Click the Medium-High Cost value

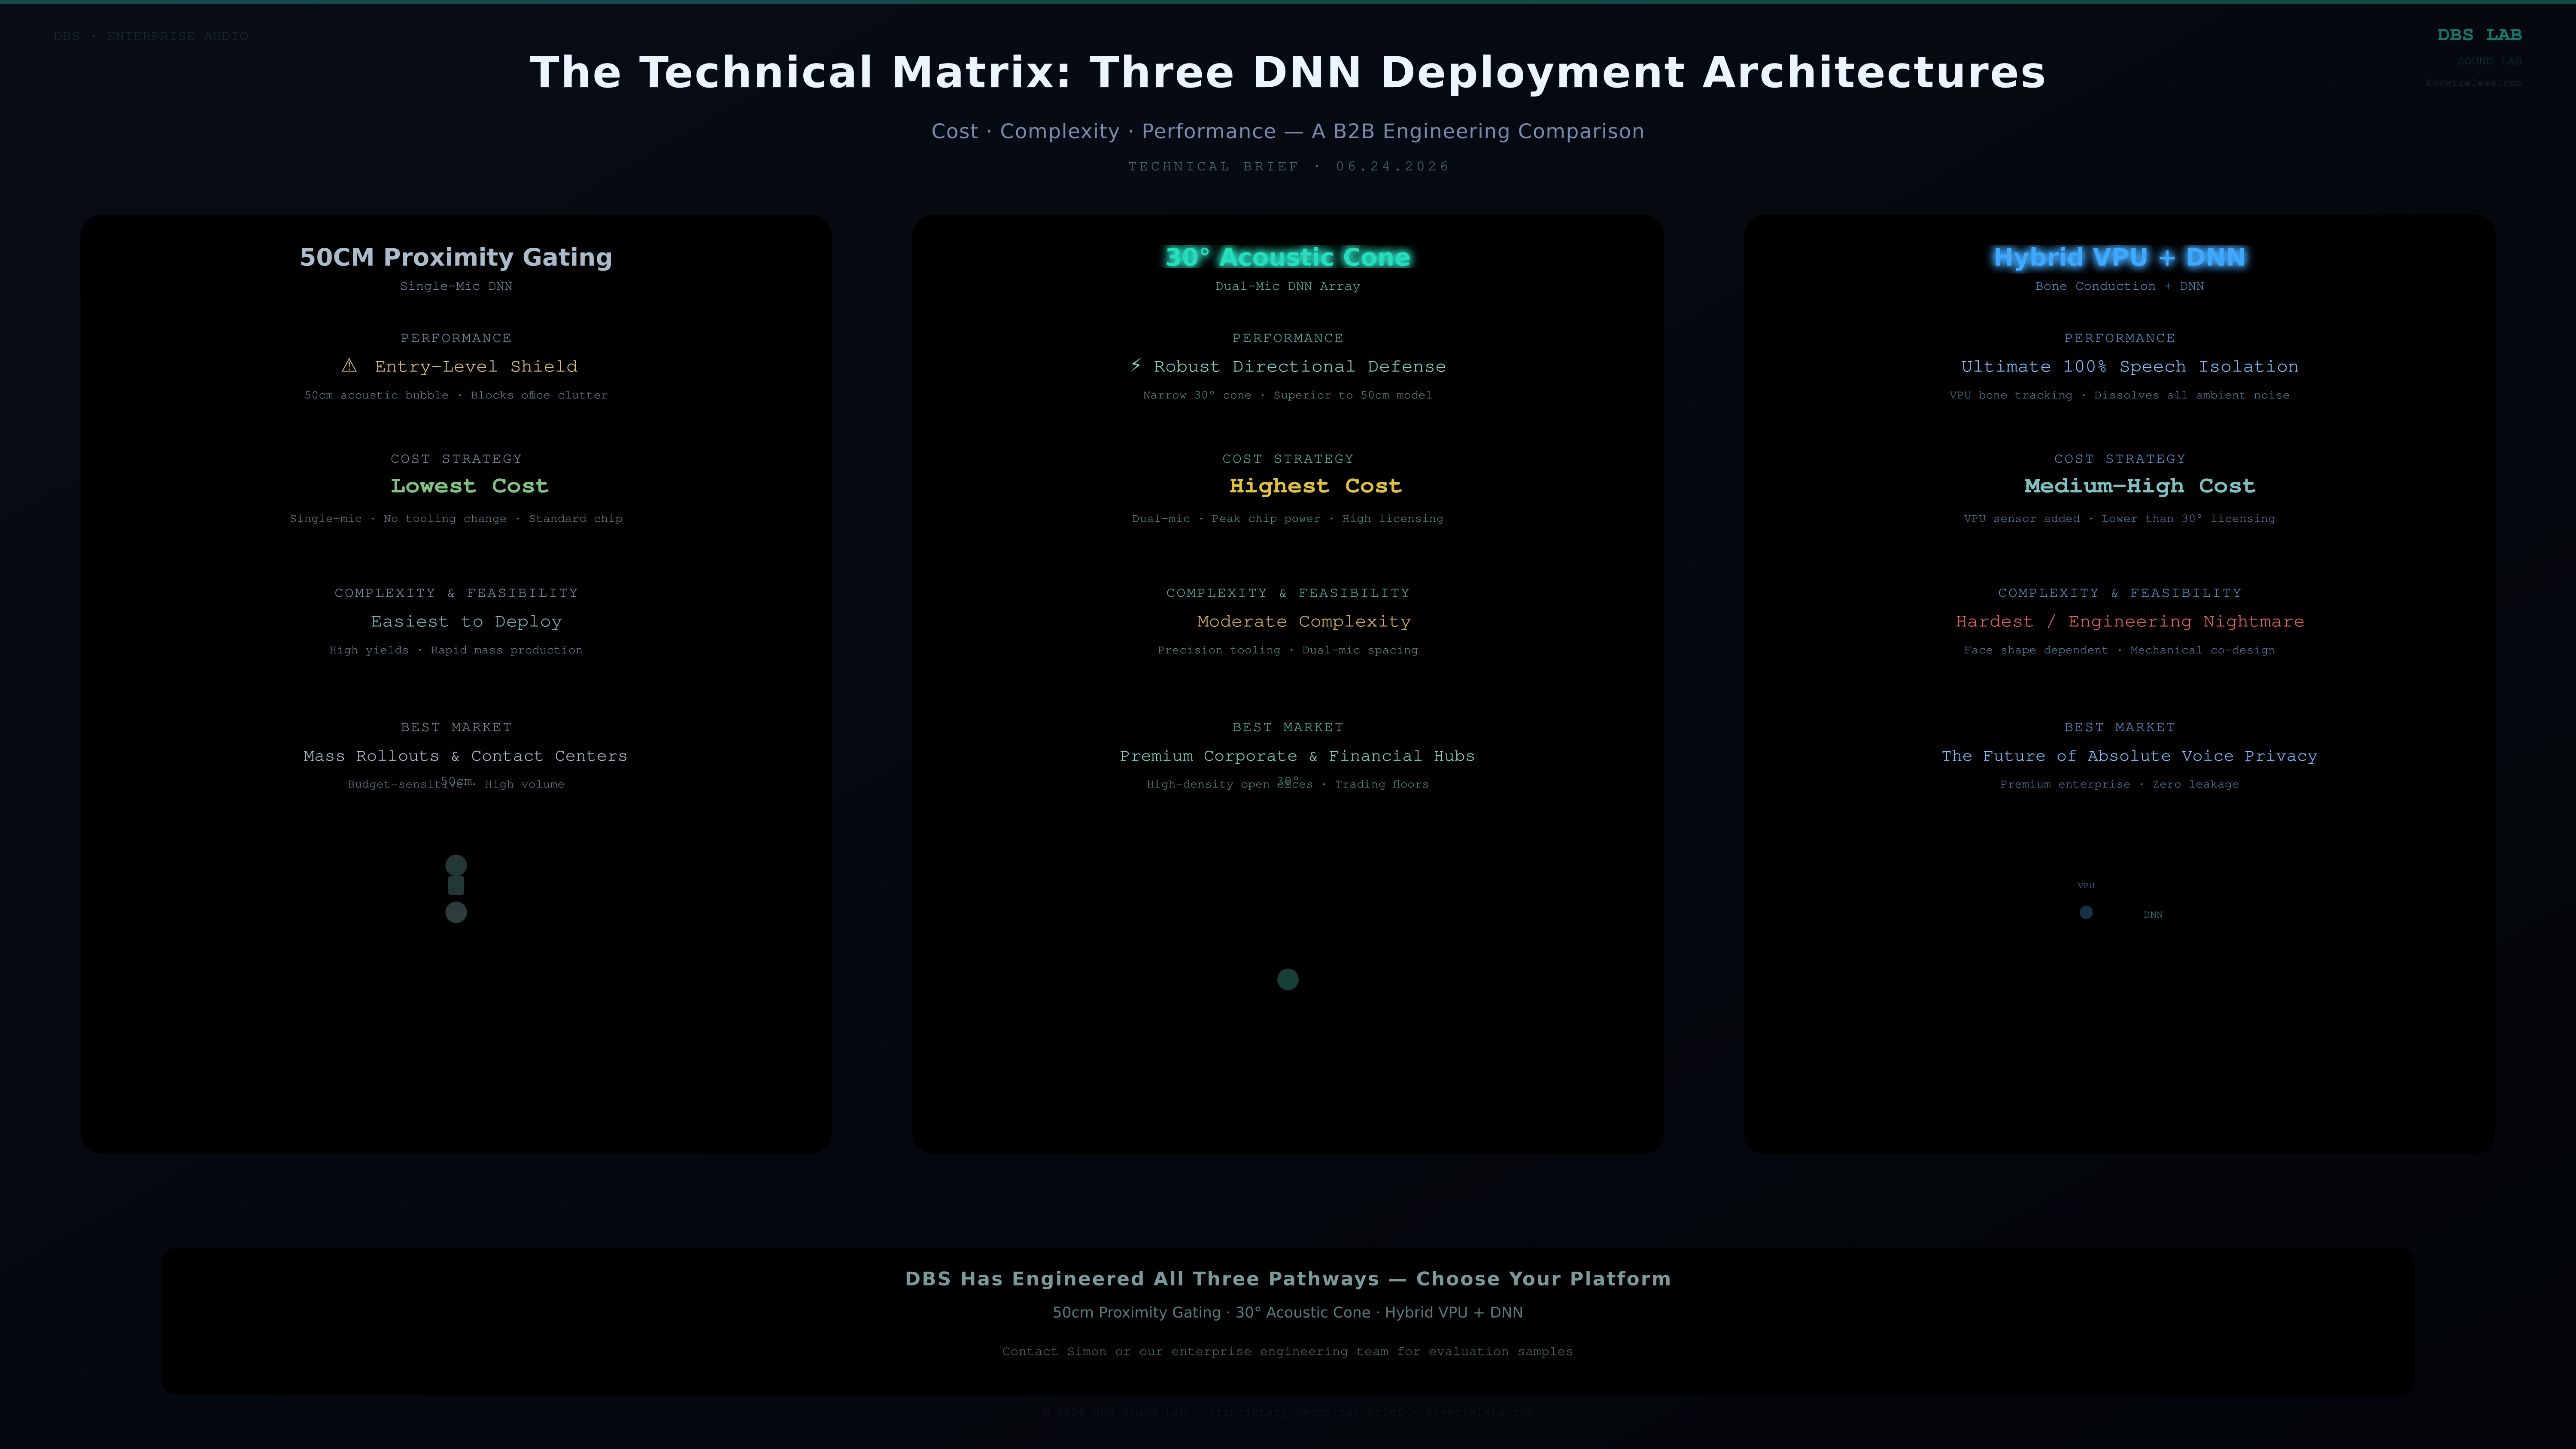pyautogui.click(x=2139, y=486)
